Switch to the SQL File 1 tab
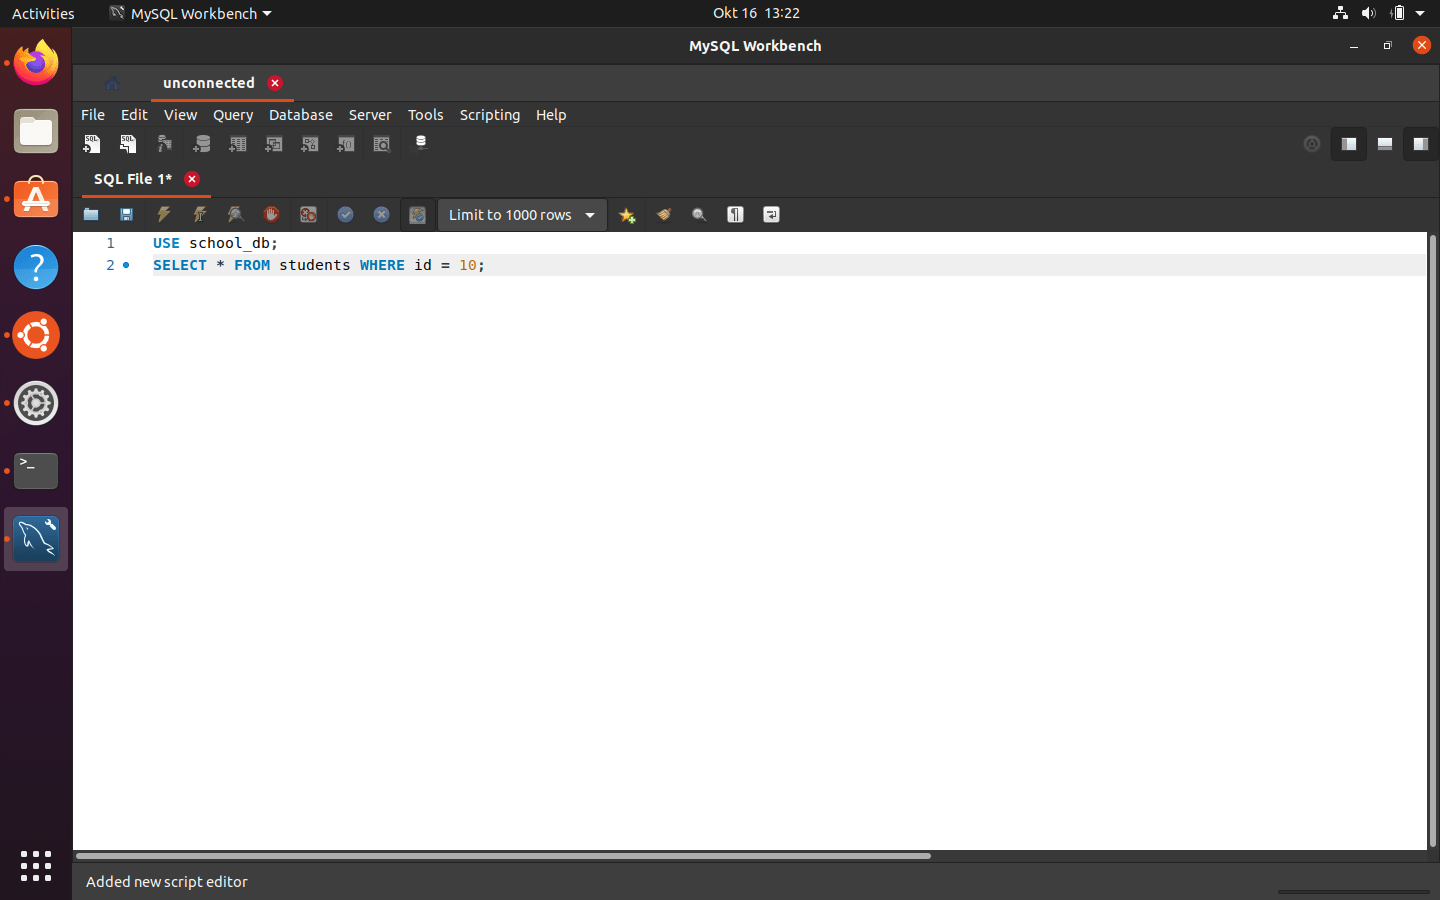1440x900 pixels. click(133, 179)
